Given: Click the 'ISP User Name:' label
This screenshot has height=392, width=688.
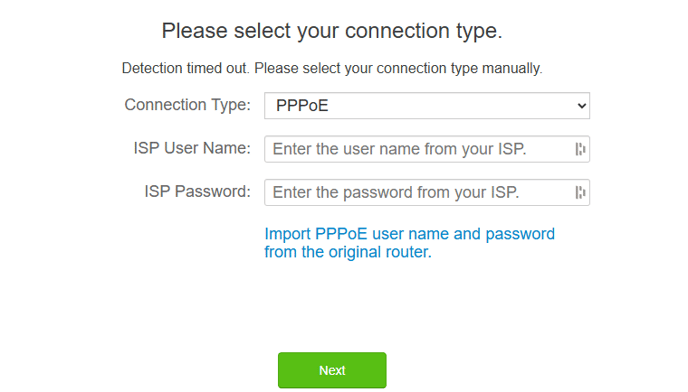Looking at the screenshot, I should coord(192,148).
